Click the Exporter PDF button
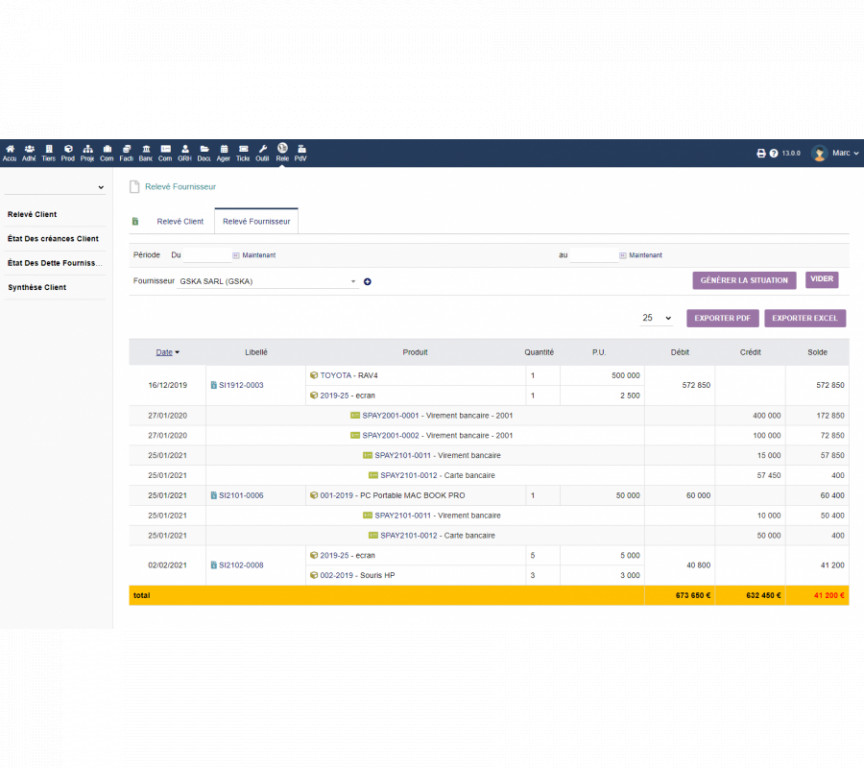This screenshot has height=768, width=864. (x=722, y=318)
